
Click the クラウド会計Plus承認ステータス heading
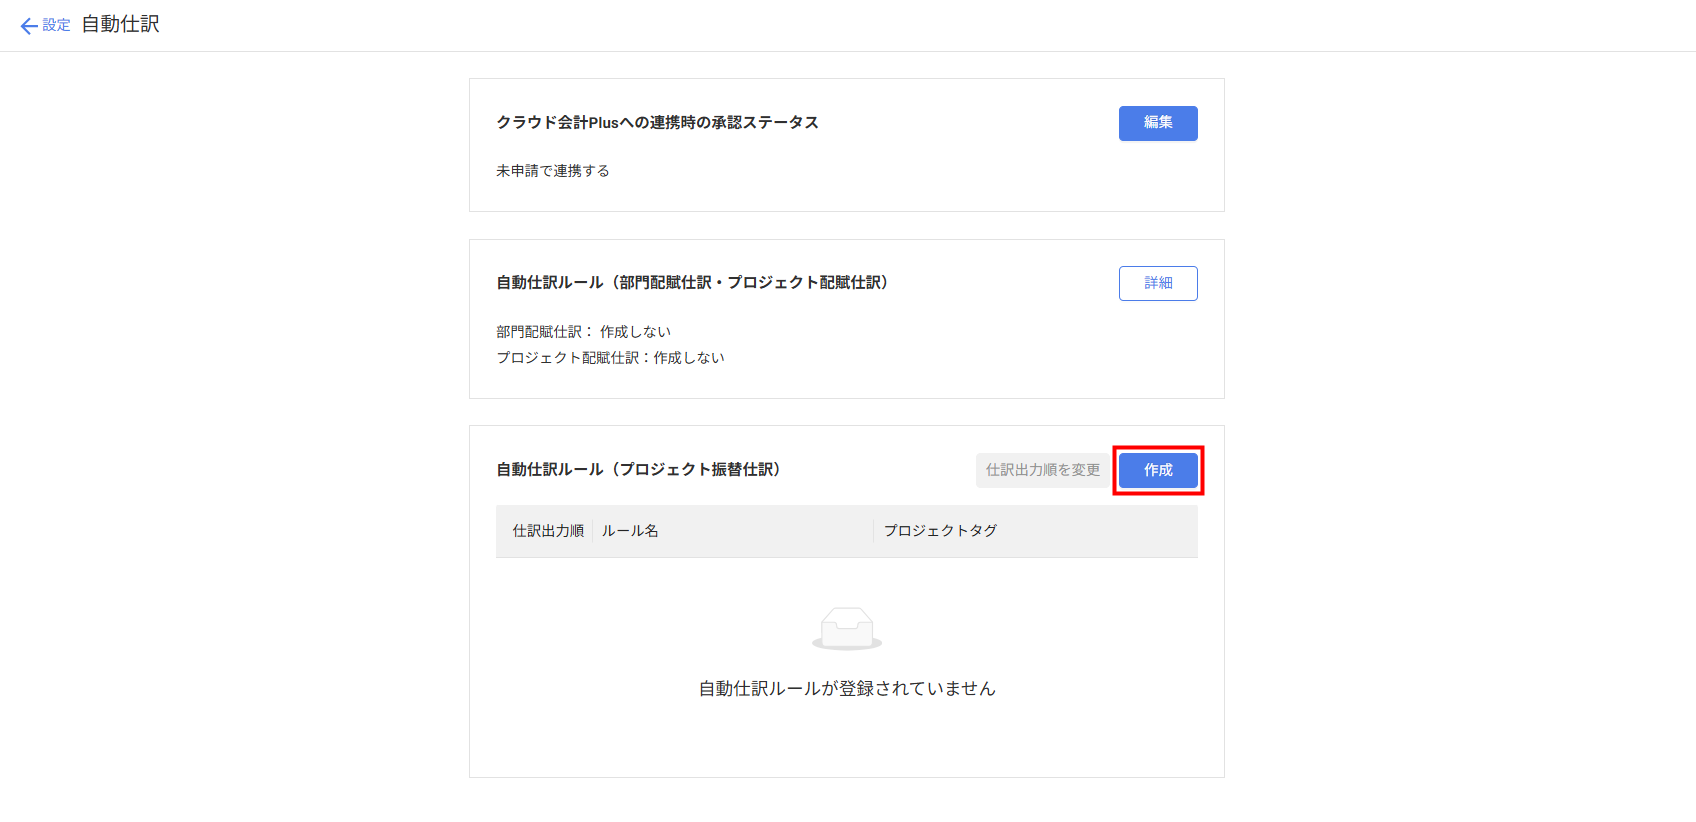657,122
